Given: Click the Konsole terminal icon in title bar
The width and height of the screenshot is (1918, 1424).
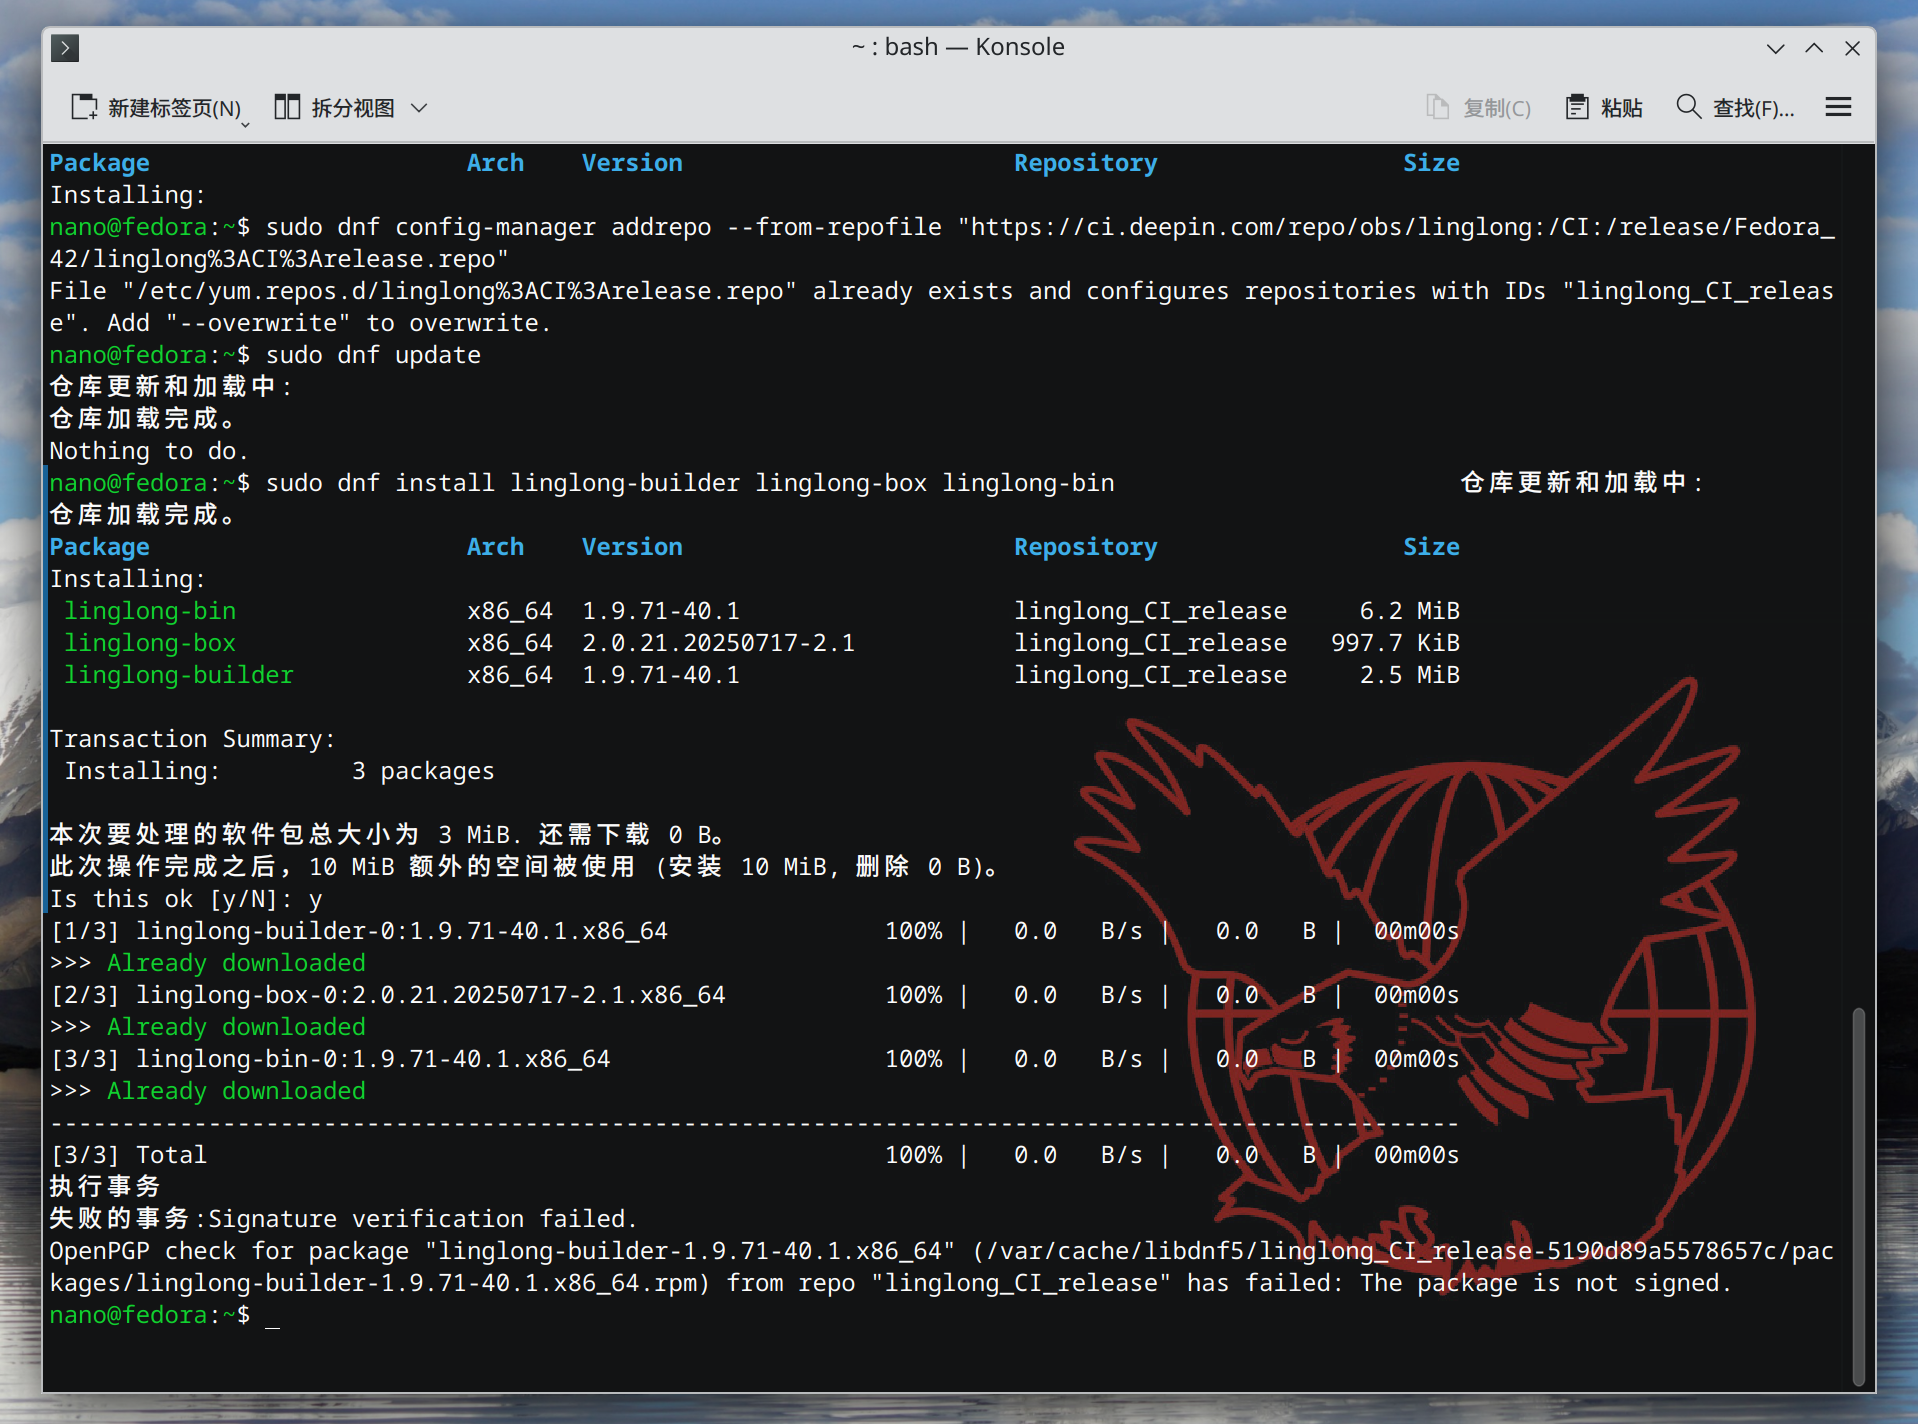Looking at the screenshot, I should tap(65, 48).
